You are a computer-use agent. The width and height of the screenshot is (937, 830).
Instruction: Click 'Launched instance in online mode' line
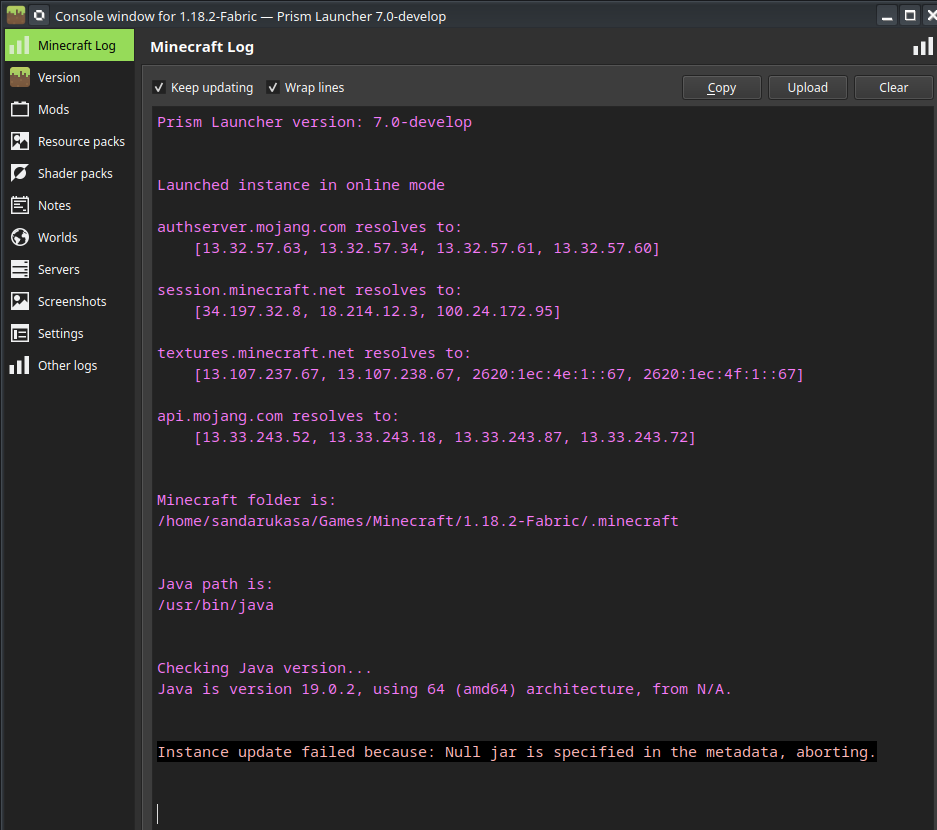[301, 185]
